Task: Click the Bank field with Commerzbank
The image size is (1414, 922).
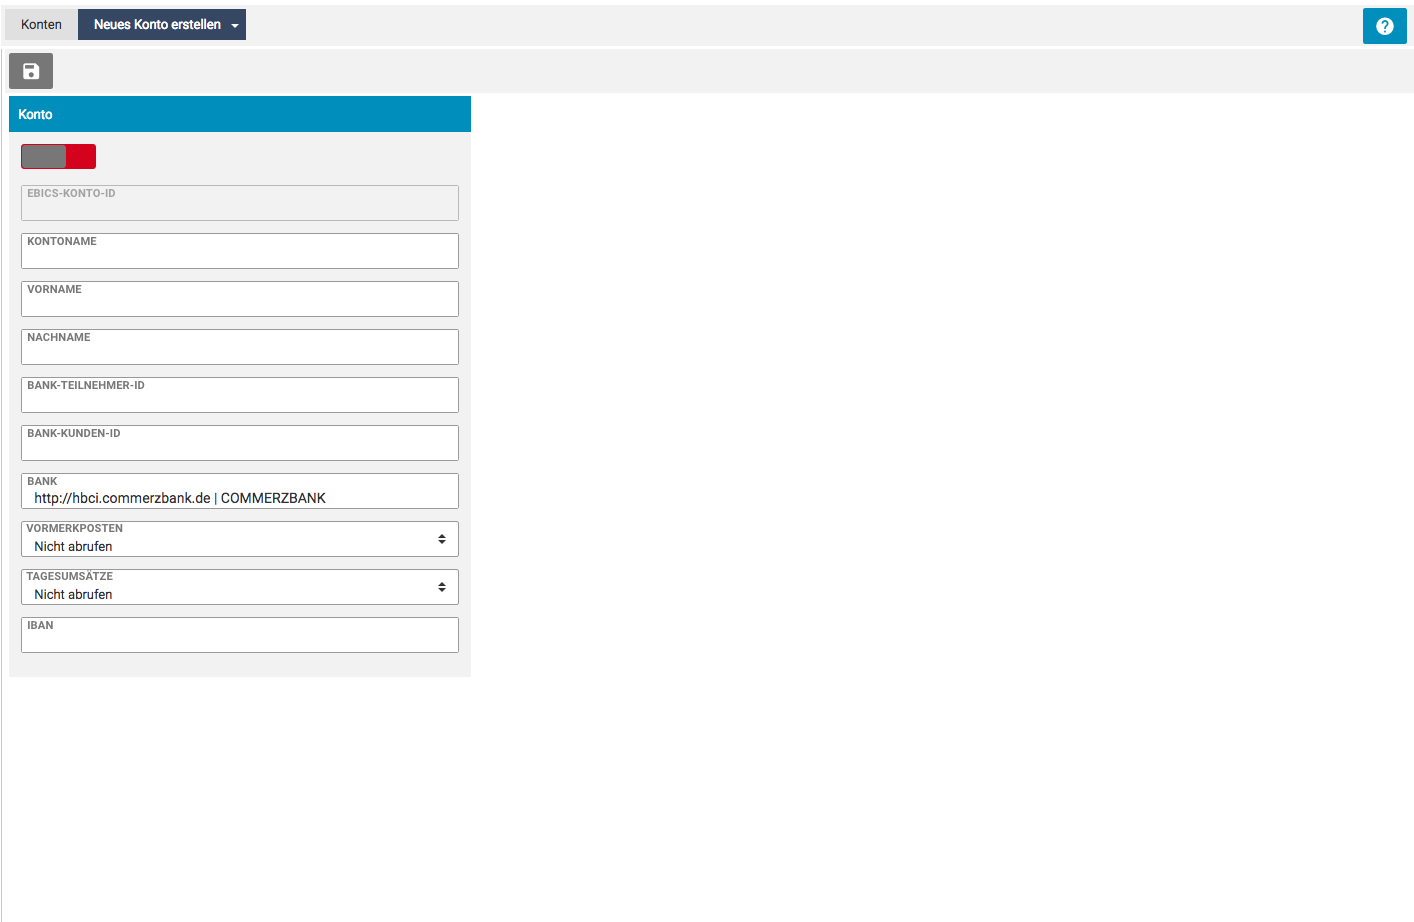Action: (240, 491)
